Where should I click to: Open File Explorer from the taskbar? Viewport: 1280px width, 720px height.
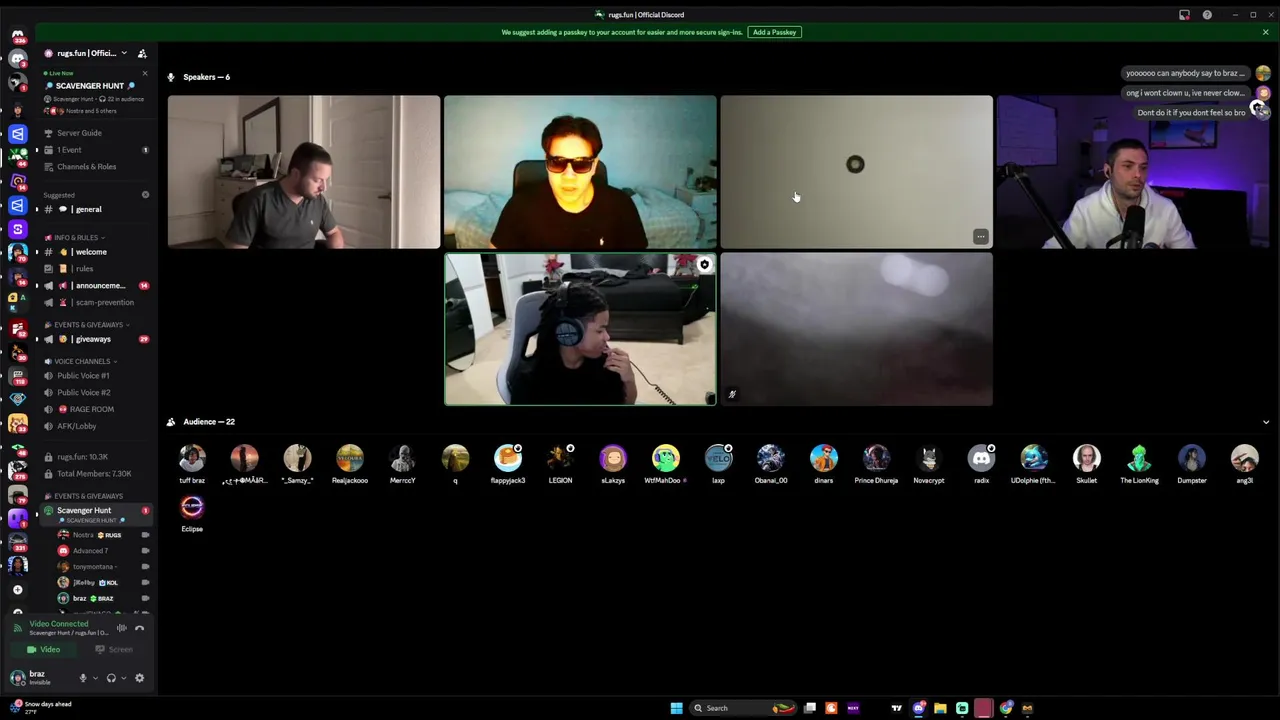point(940,708)
